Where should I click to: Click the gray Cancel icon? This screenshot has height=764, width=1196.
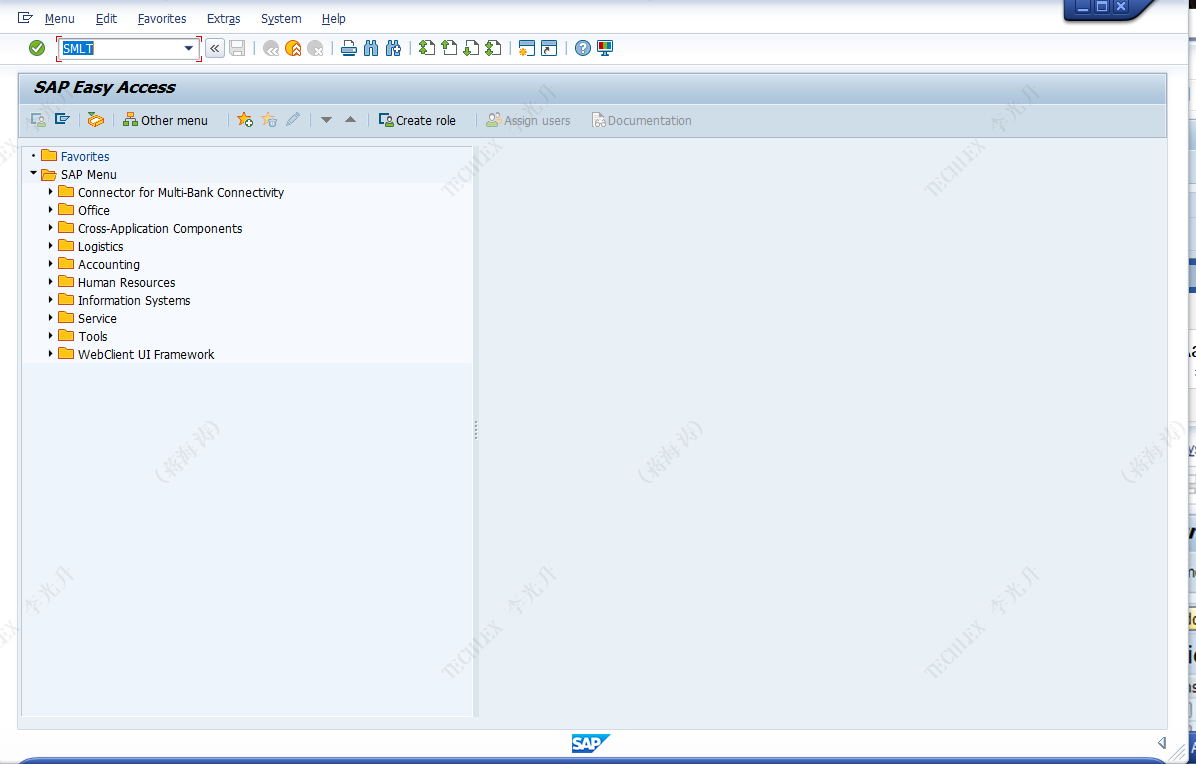click(x=315, y=49)
